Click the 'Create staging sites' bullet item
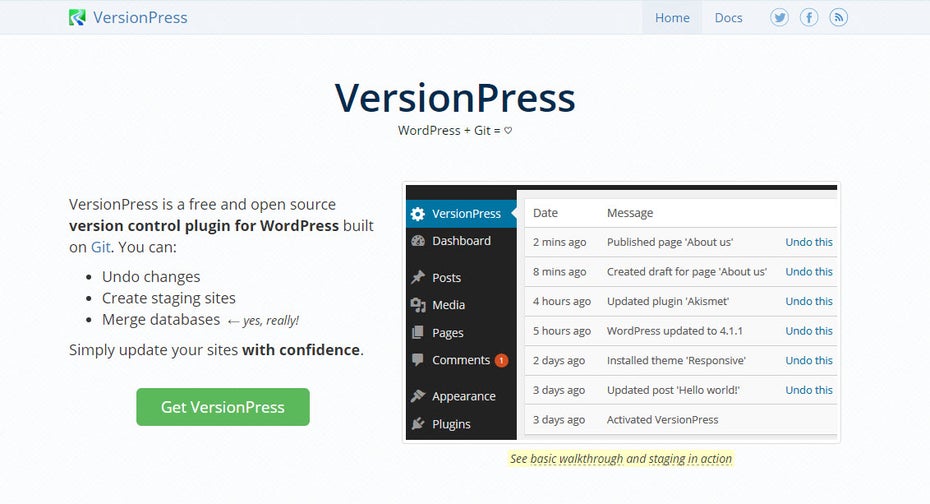 [x=168, y=298]
